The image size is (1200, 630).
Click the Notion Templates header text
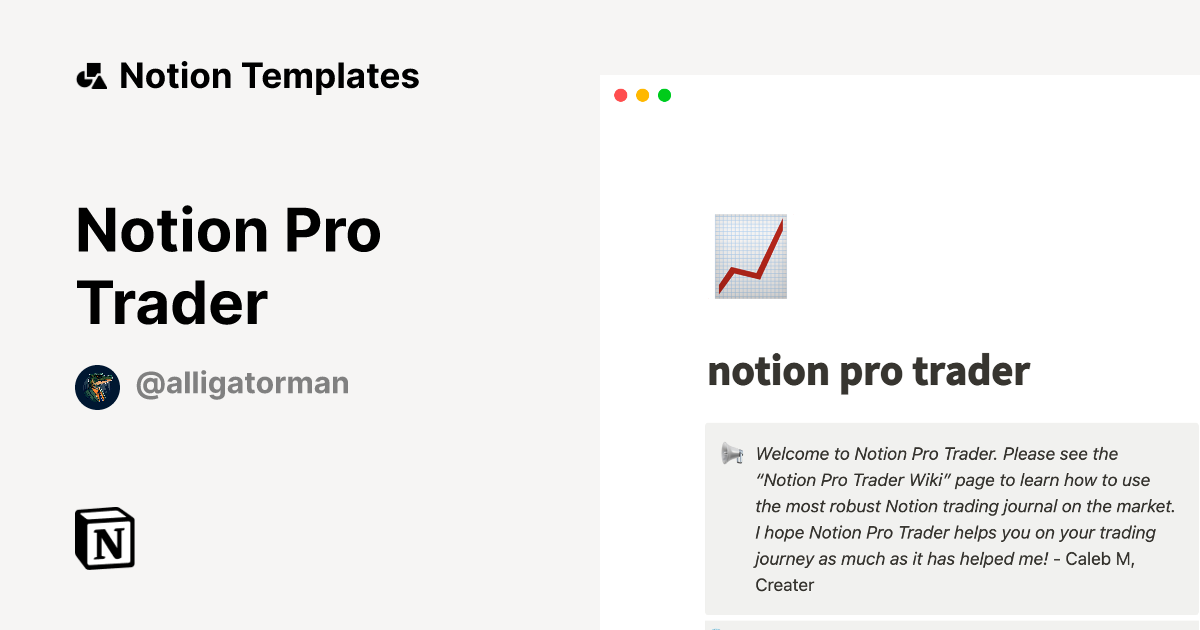point(270,75)
